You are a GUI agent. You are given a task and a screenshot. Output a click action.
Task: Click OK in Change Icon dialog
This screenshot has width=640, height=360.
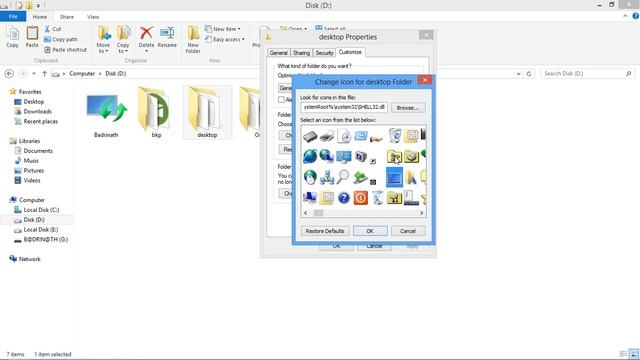point(370,231)
